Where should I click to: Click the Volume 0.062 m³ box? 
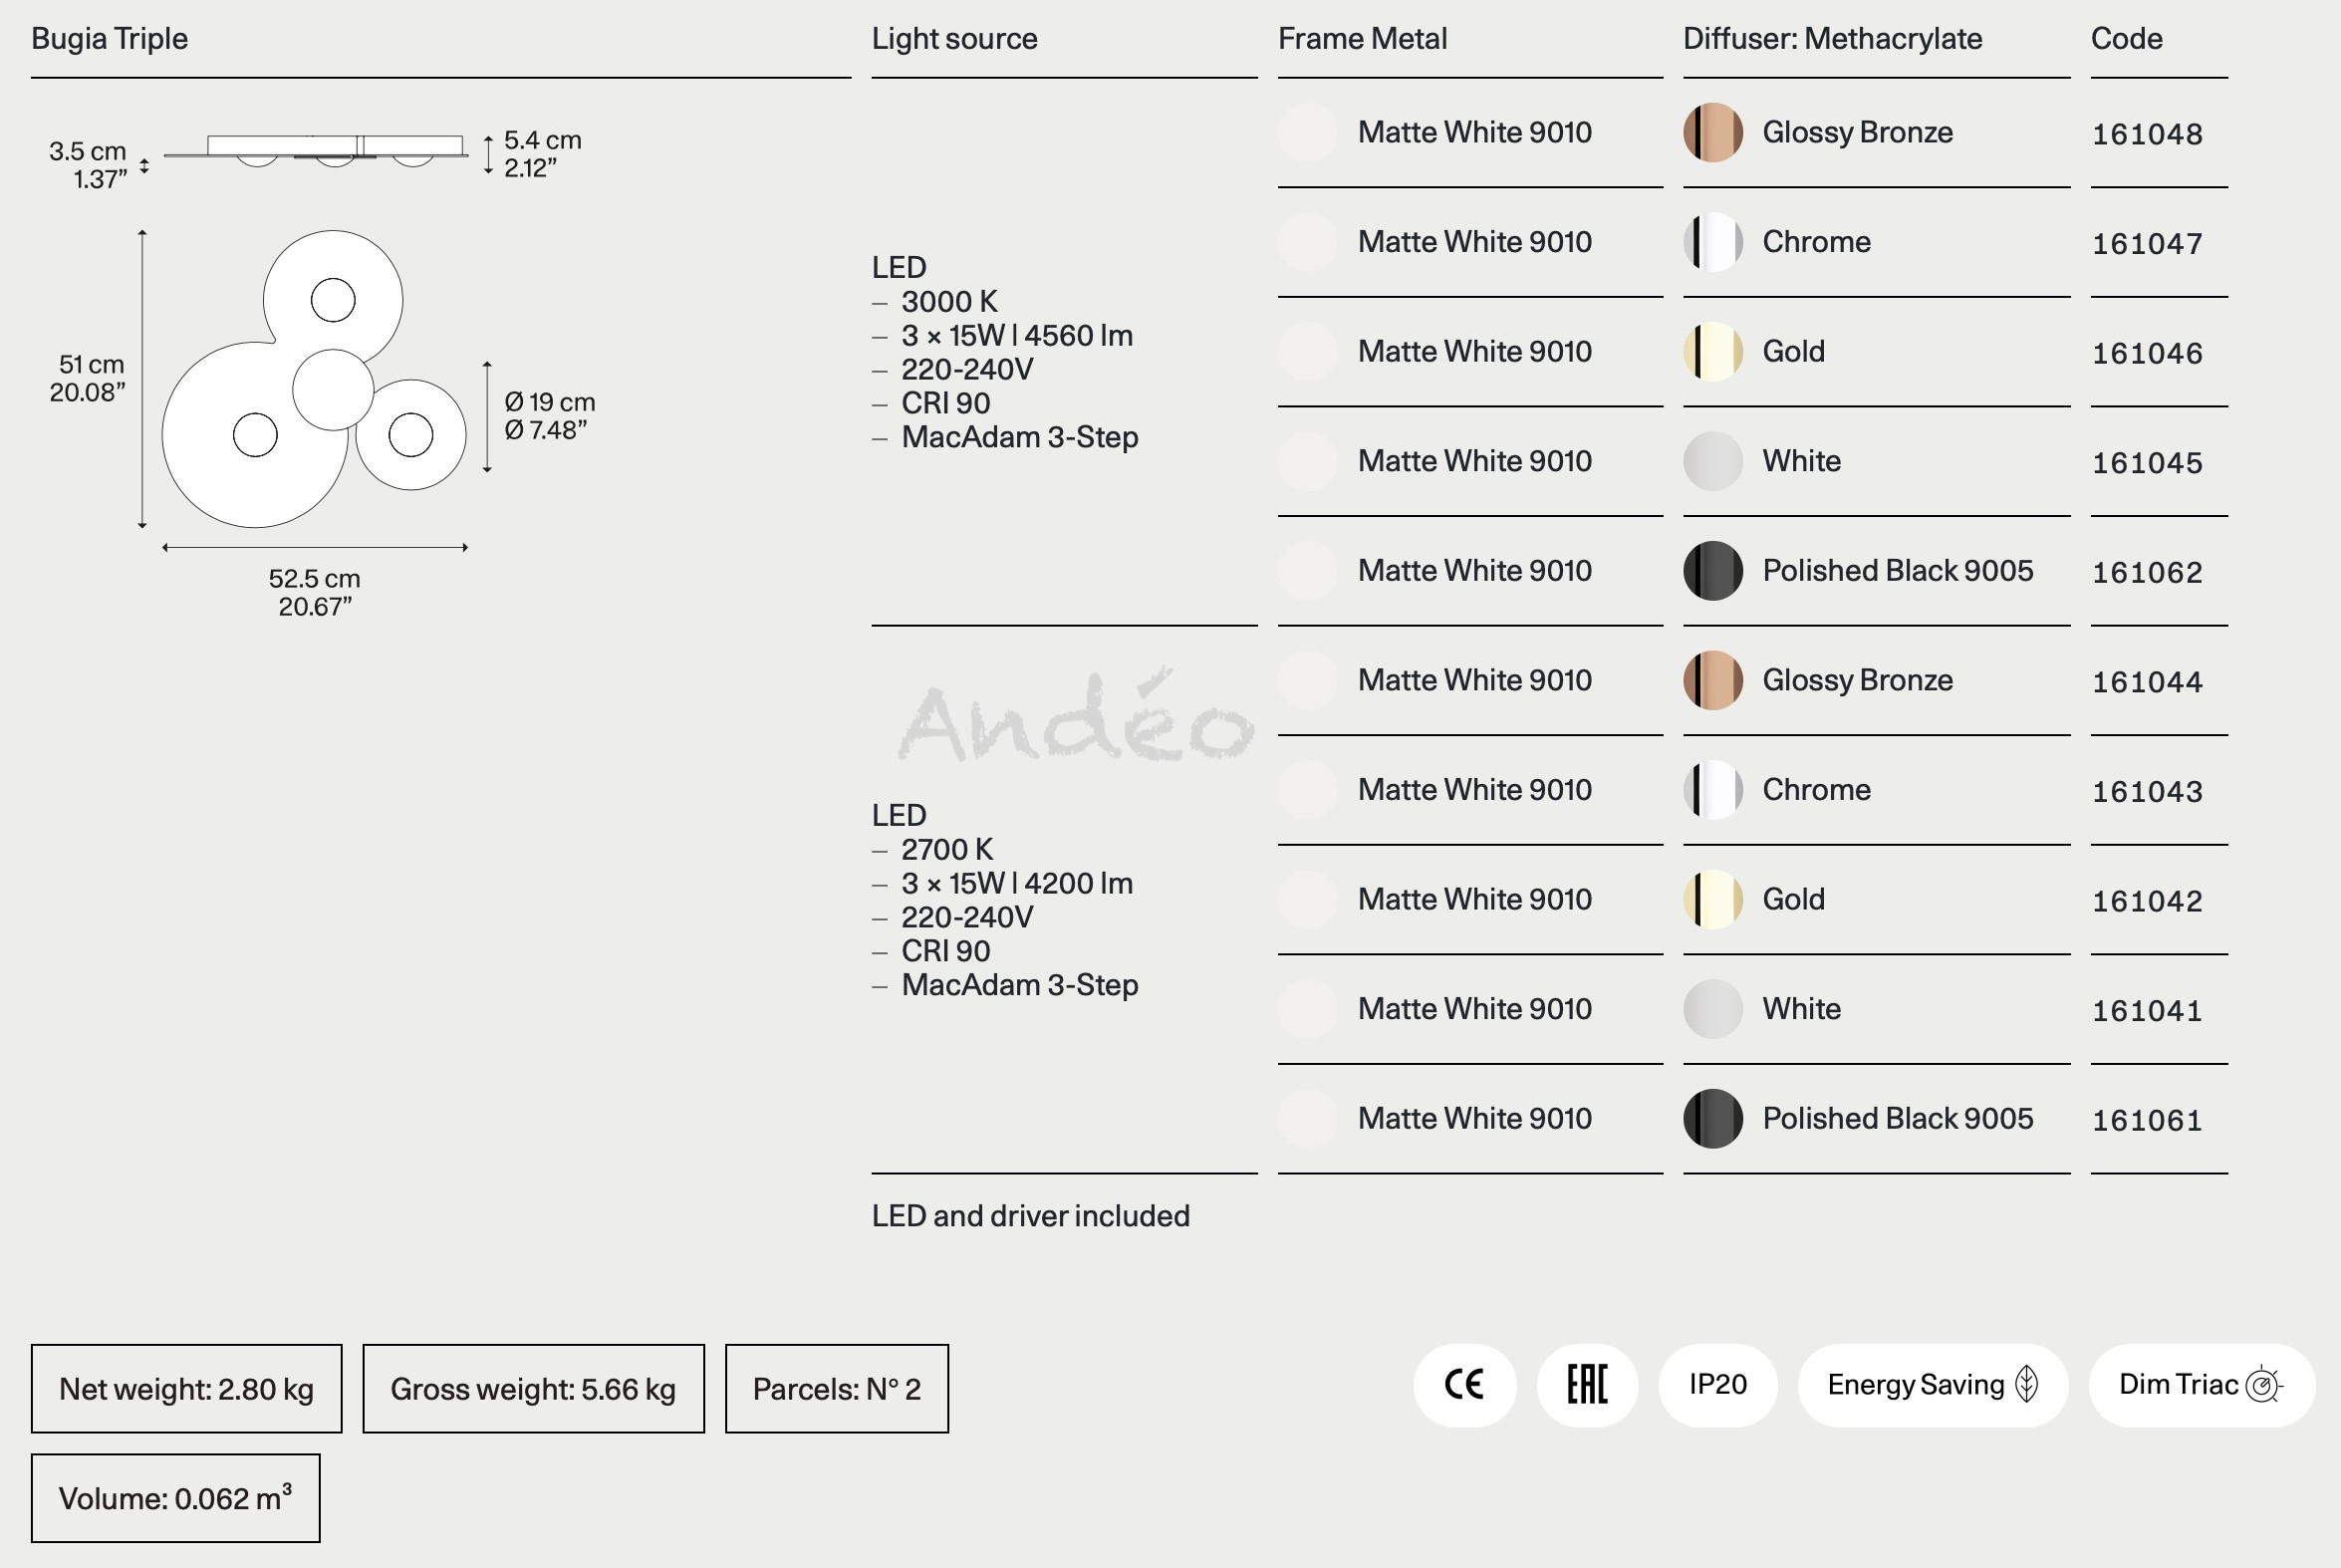point(176,1498)
